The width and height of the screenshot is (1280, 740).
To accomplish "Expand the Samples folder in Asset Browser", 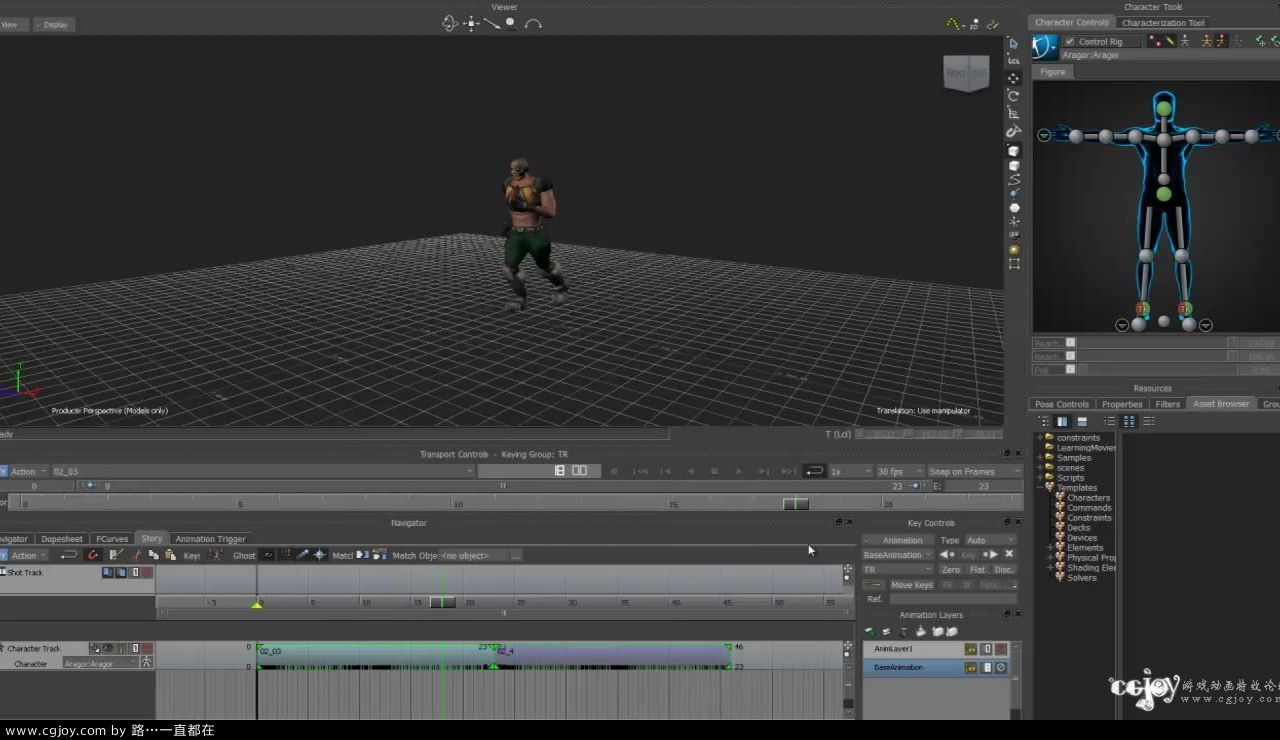I will coord(1039,457).
